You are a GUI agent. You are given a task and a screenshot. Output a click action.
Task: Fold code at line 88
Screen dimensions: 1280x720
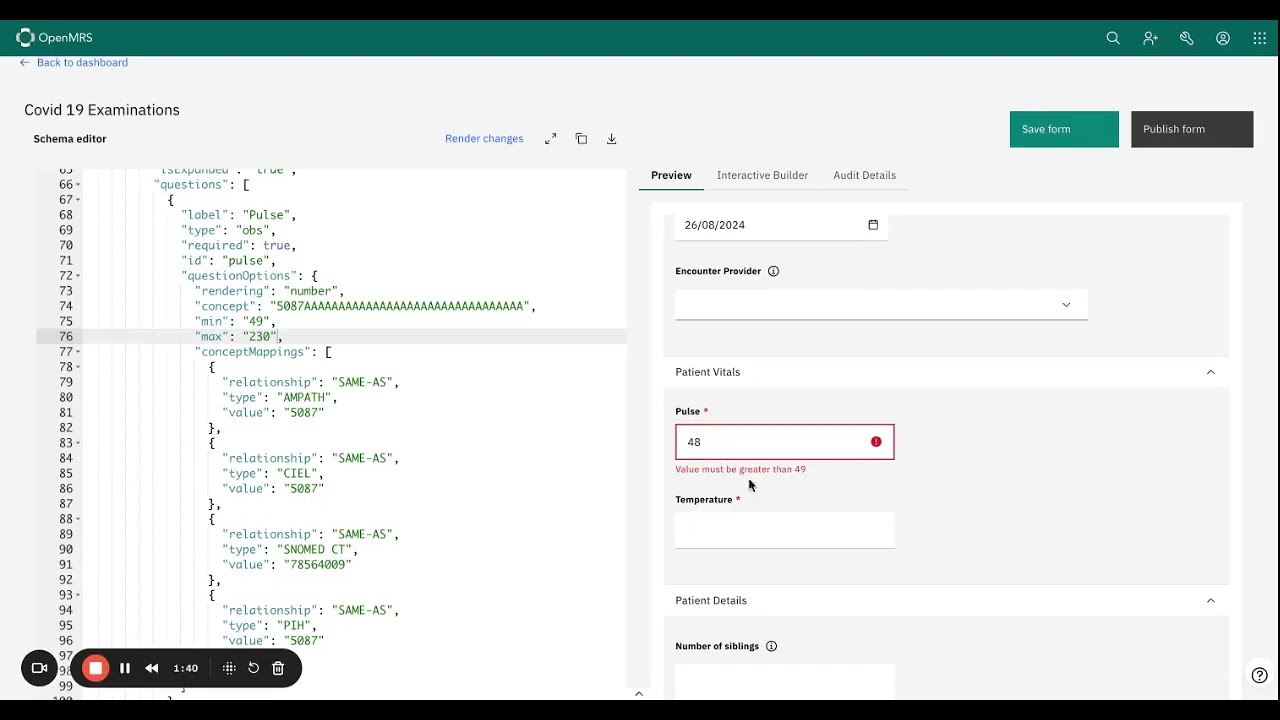point(78,519)
